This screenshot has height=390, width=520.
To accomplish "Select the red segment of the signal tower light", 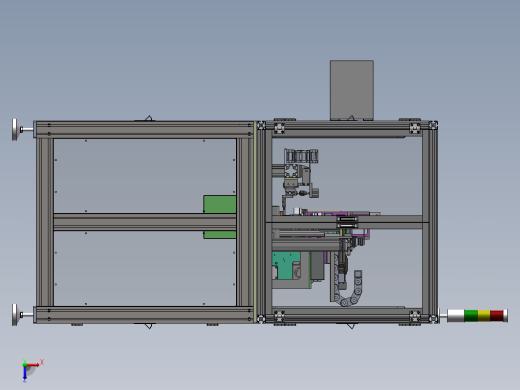I will 497,316.
